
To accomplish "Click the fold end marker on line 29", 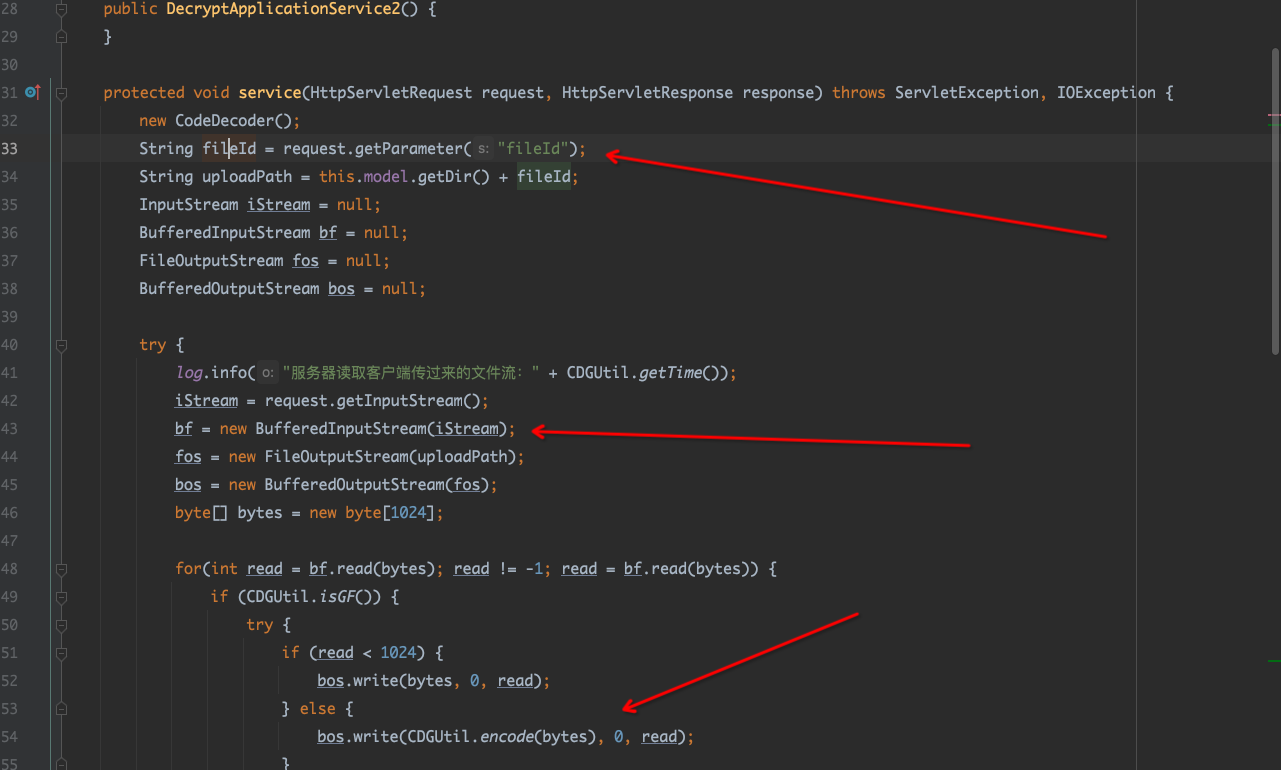I will [x=62, y=37].
